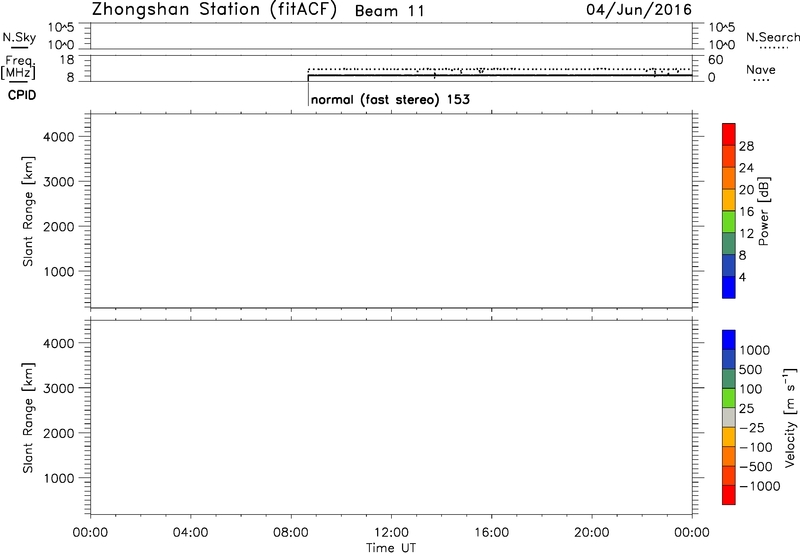800x554 pixels.
Task: Click the solid frequency line in Freq panel
Action: coord(500,75)
